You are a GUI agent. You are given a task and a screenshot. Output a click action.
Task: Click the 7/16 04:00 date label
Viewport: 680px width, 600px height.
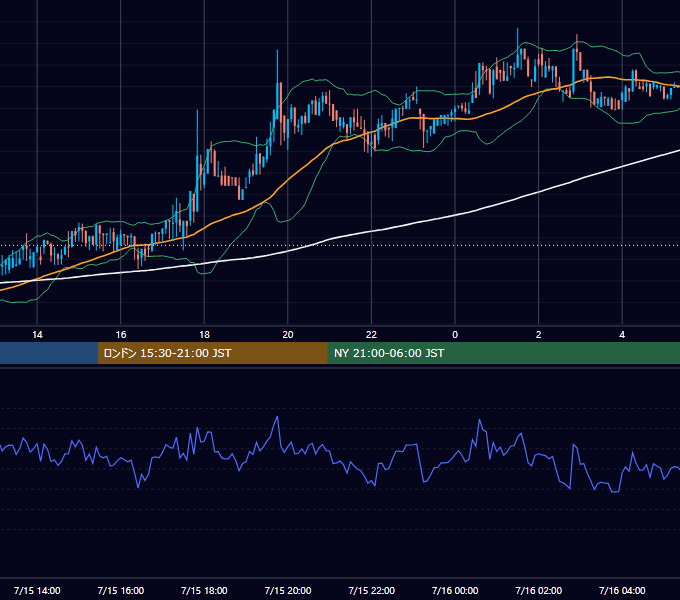[622, 590]
